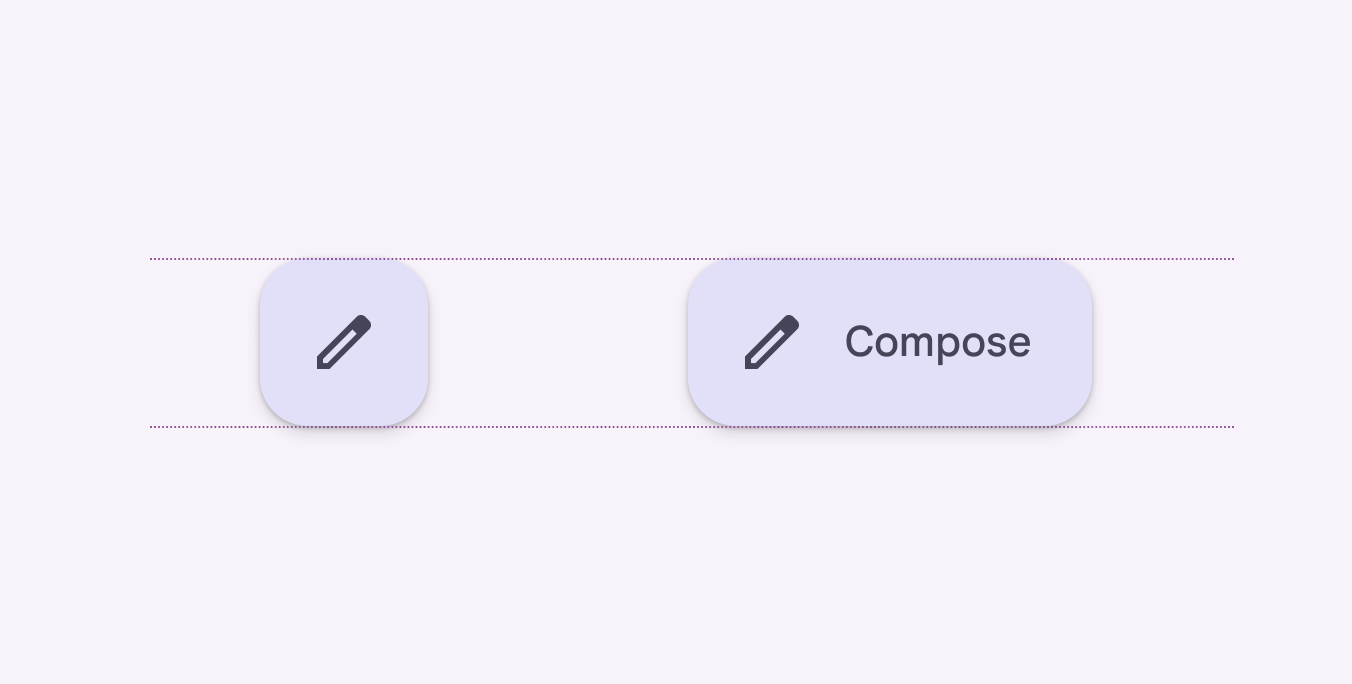Open the composer using the icon-only FAB
The width and height of the screenshot is (1352, 684).
pos(344,342)
